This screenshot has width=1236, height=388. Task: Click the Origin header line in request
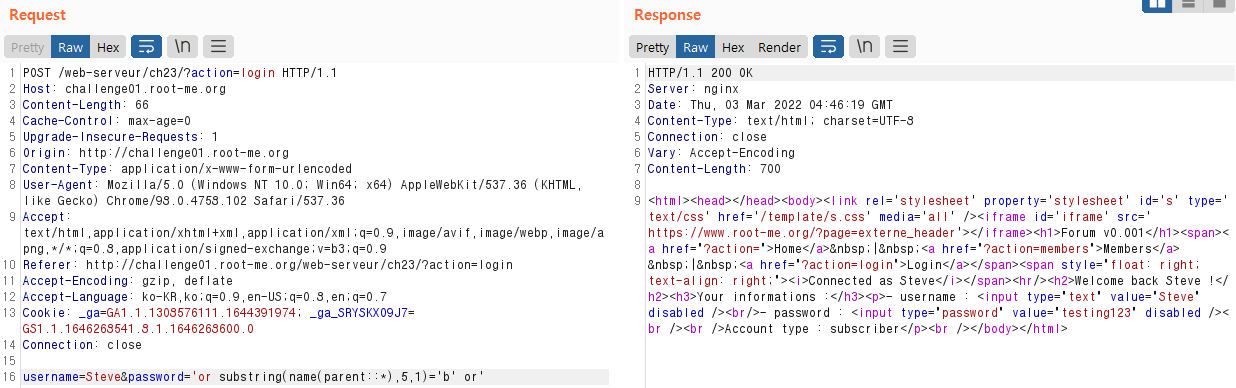click(155, 153)
